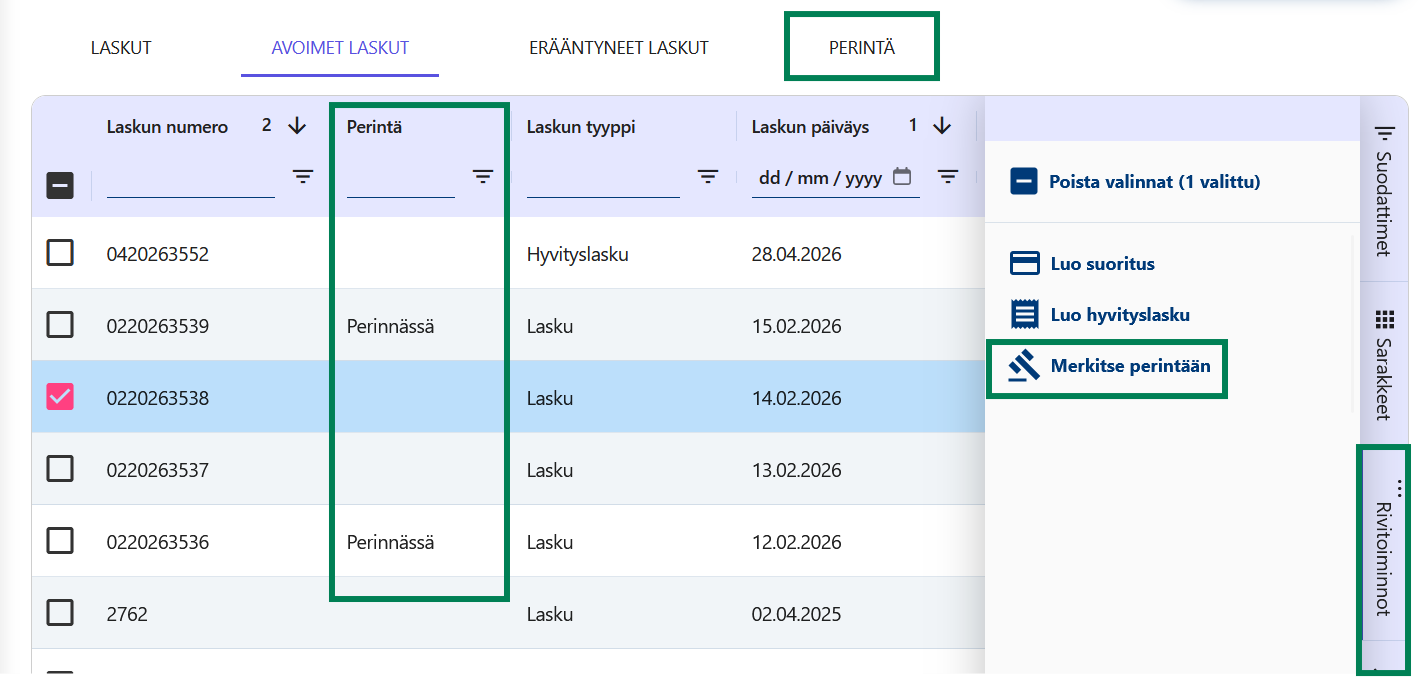1420x677 pixels.
Task: Uncheck invoice 0220263538 selection
Action: click(60, 397)
